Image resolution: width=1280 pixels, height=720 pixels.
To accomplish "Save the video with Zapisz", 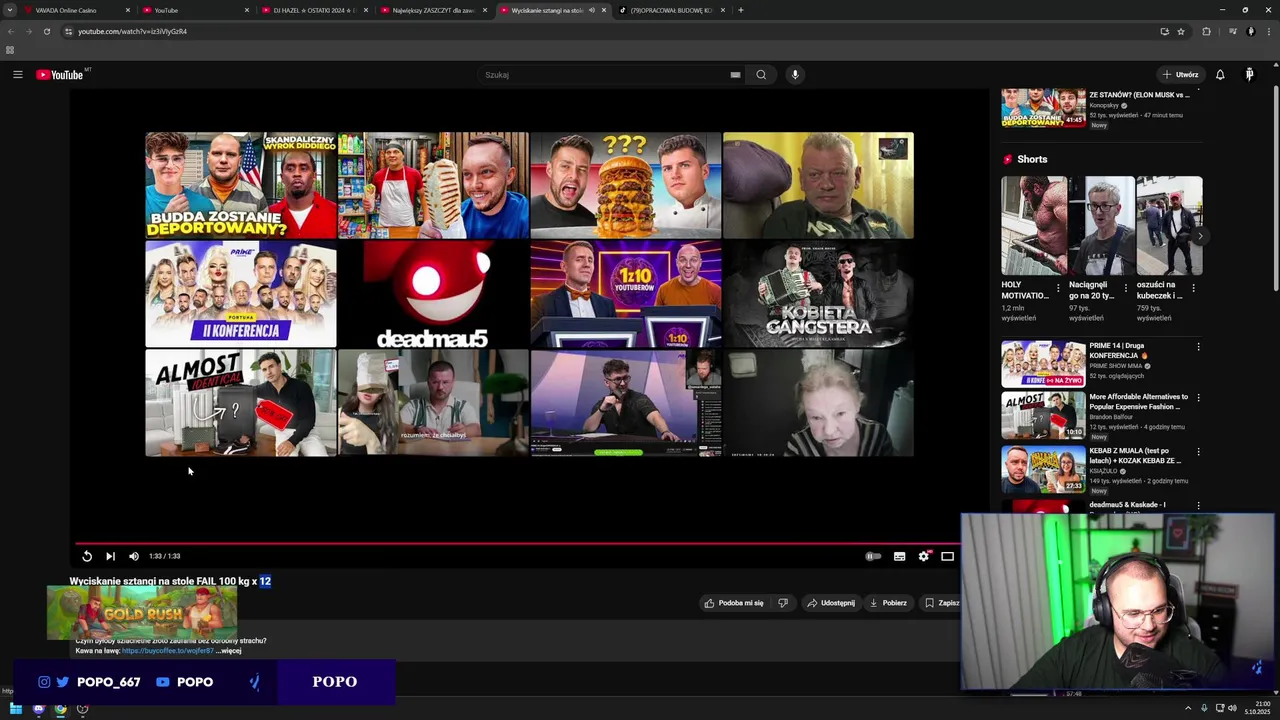I will click(942, 603).
